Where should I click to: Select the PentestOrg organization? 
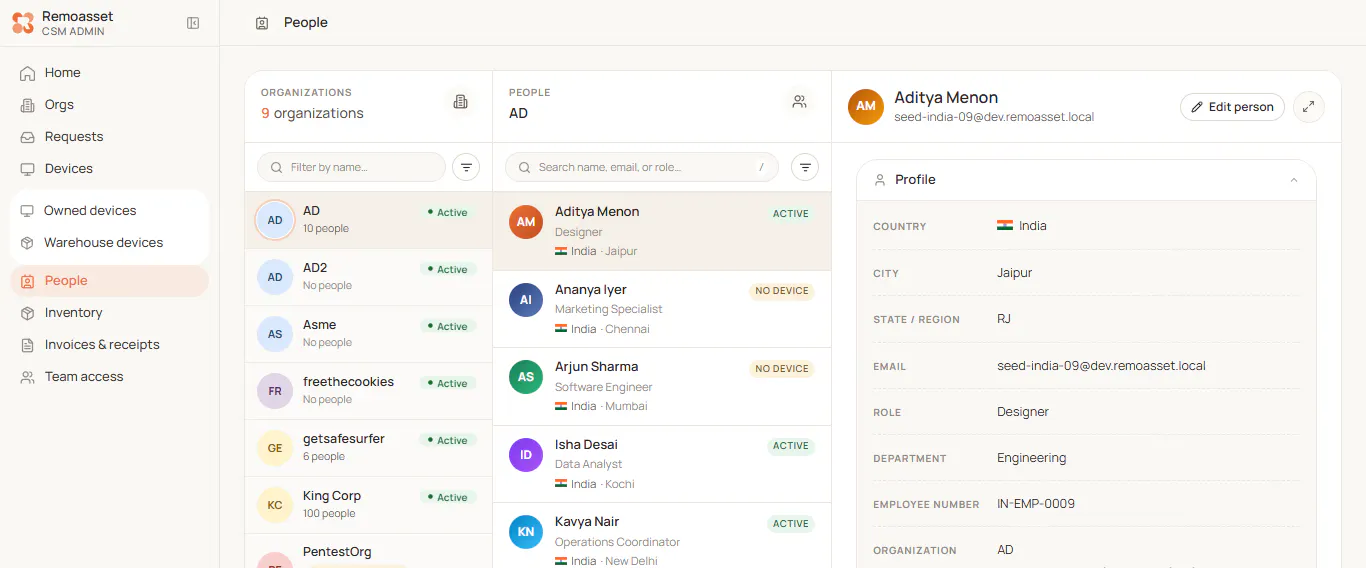click(368, 551)
